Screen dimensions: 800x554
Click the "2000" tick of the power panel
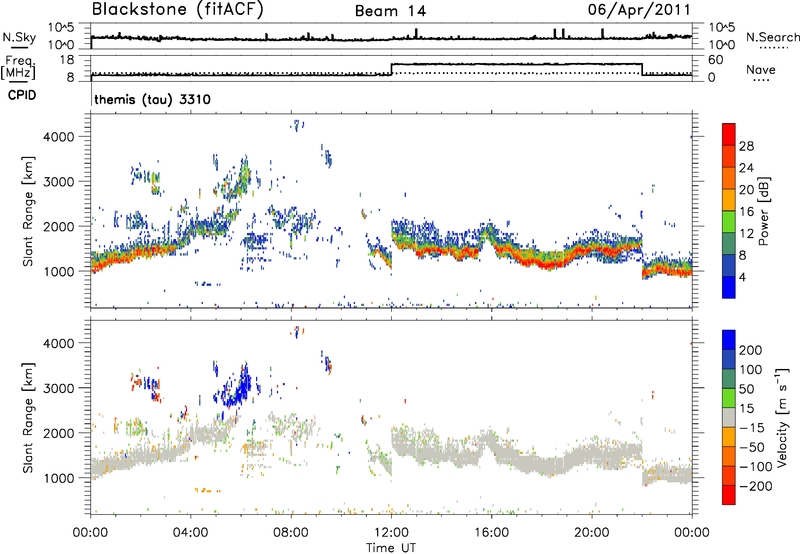[58, 226]
